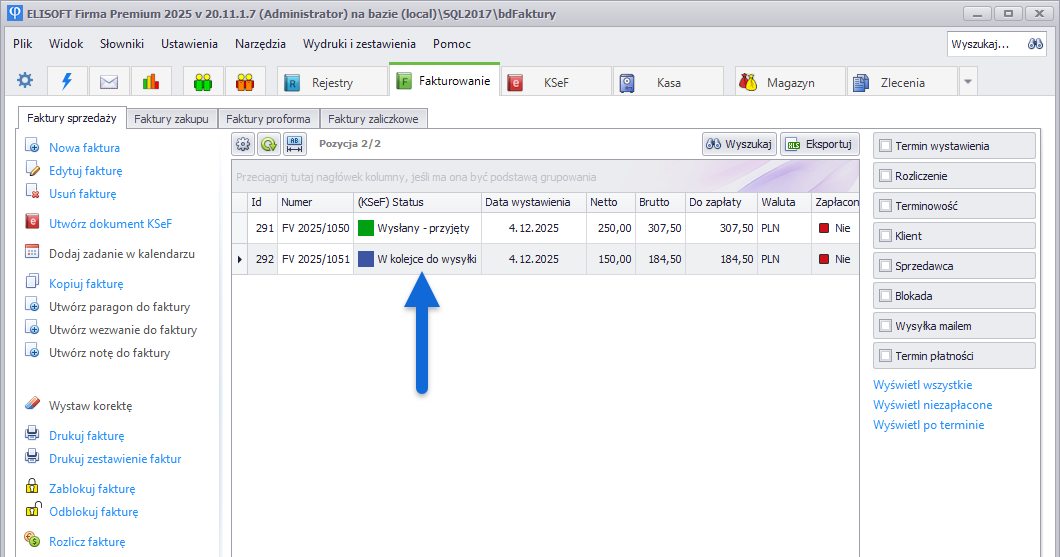
Task: Toggle the Rozliczenie filter checkbox
Action: click(x=885, y=176)
